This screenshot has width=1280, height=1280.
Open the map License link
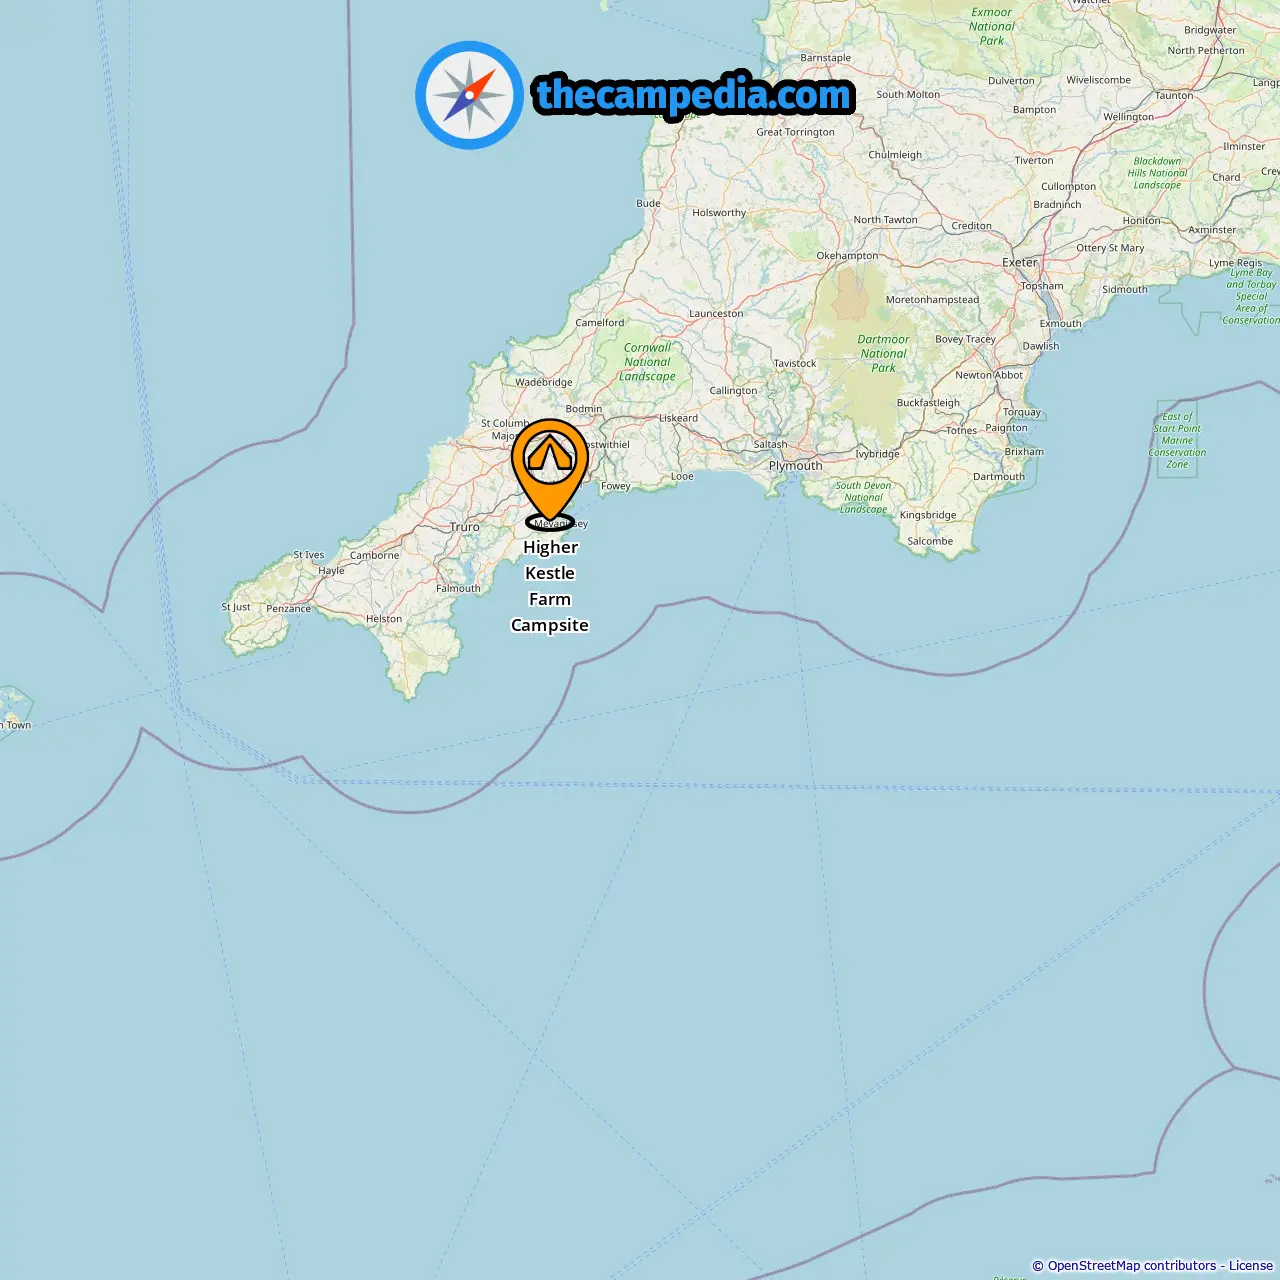pos(1251,1266)
